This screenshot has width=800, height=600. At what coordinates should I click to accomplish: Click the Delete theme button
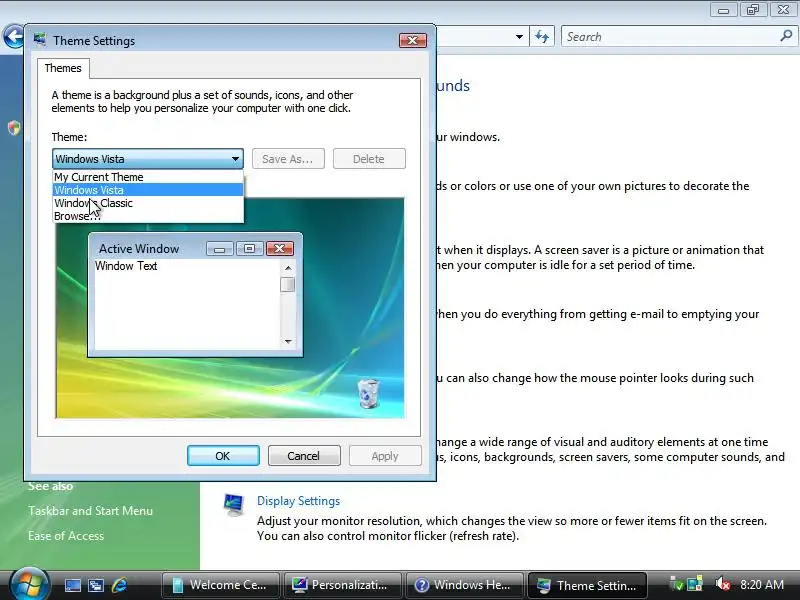click(x=369, y=159)
